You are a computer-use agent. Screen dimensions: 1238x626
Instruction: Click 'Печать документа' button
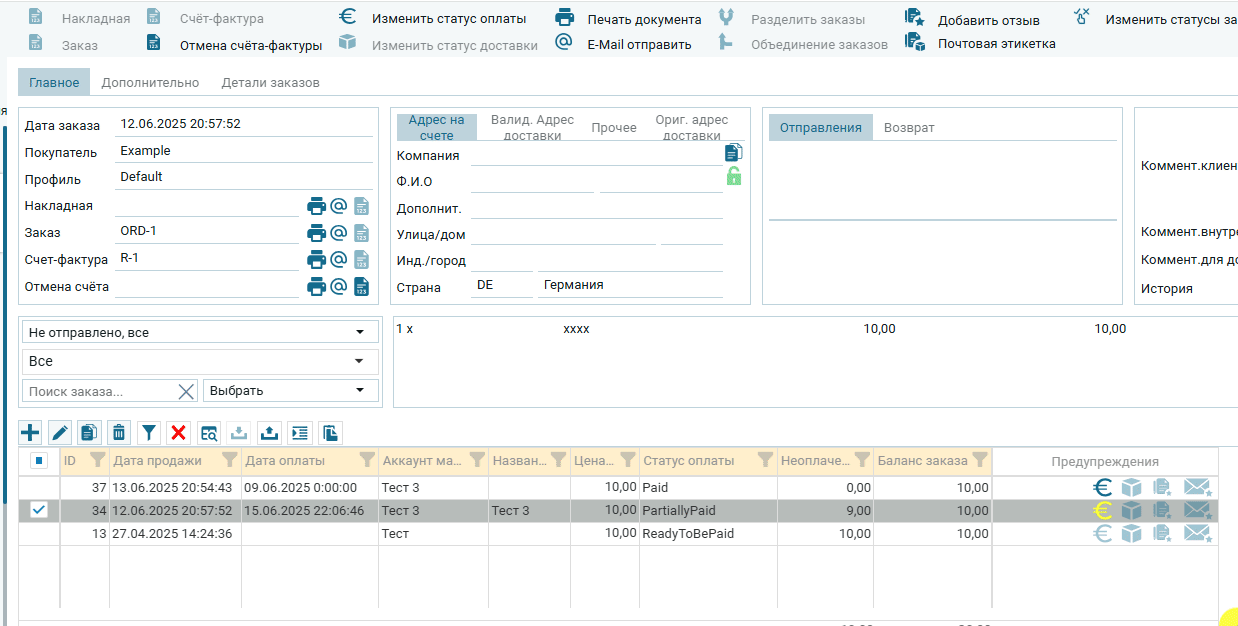coord(643,20)
